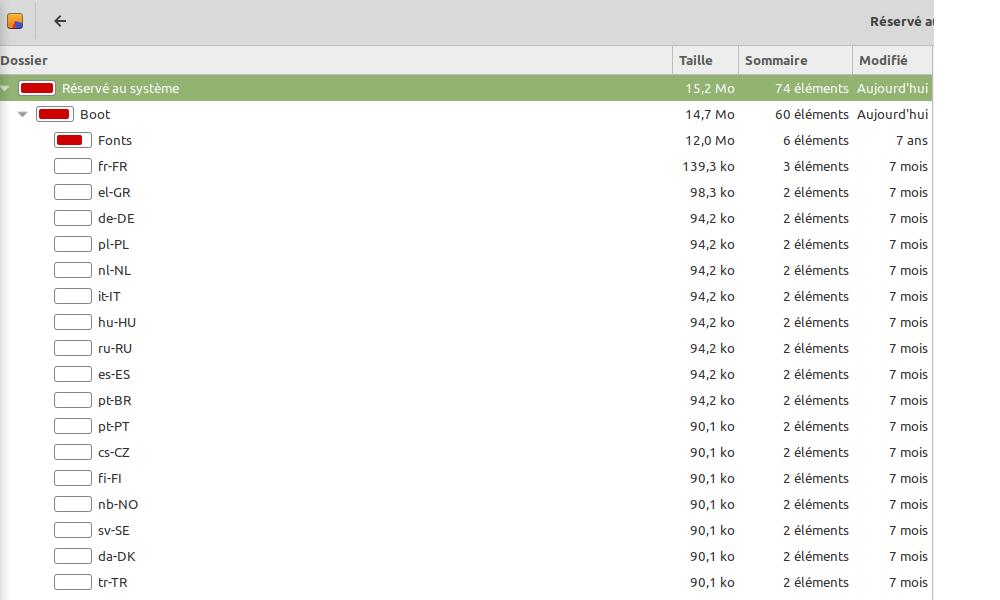Select the Fonts folder
Viewport: 1000px width, 600px height.
(466, 141)
